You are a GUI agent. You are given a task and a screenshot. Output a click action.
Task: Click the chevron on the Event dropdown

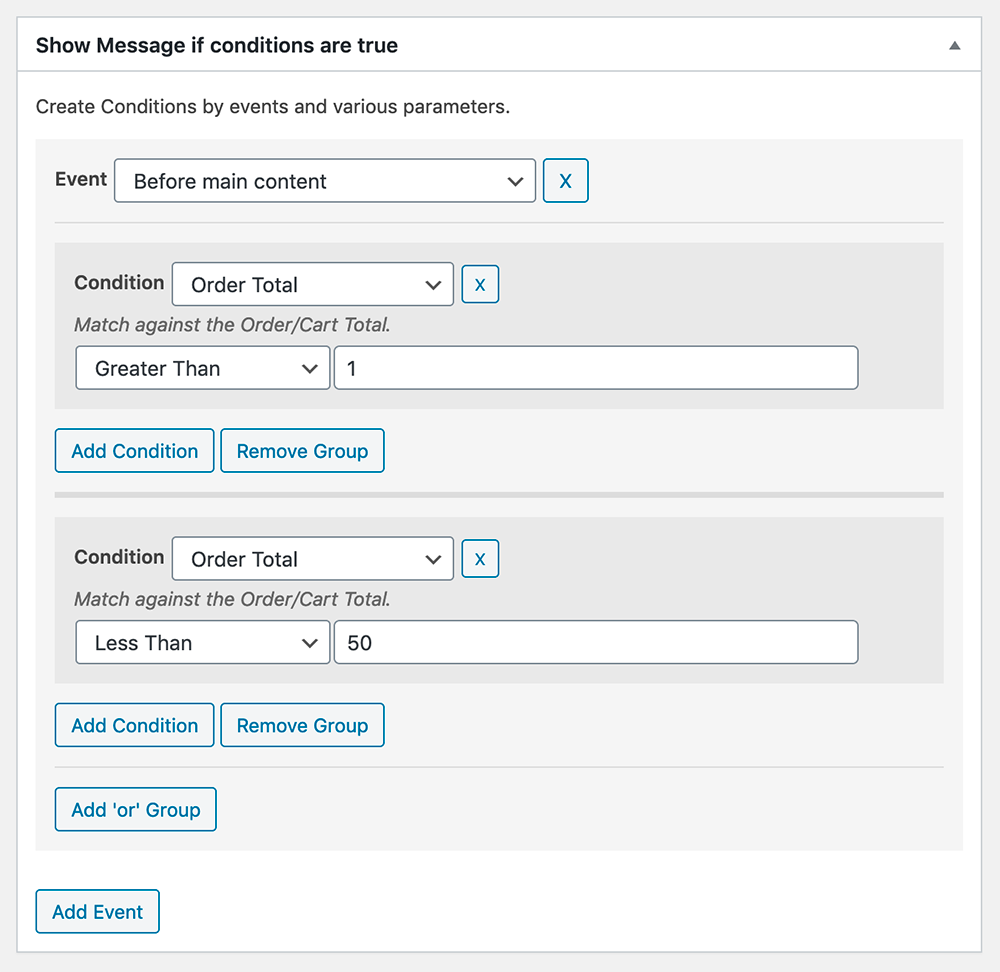click(x=516, y=181)
